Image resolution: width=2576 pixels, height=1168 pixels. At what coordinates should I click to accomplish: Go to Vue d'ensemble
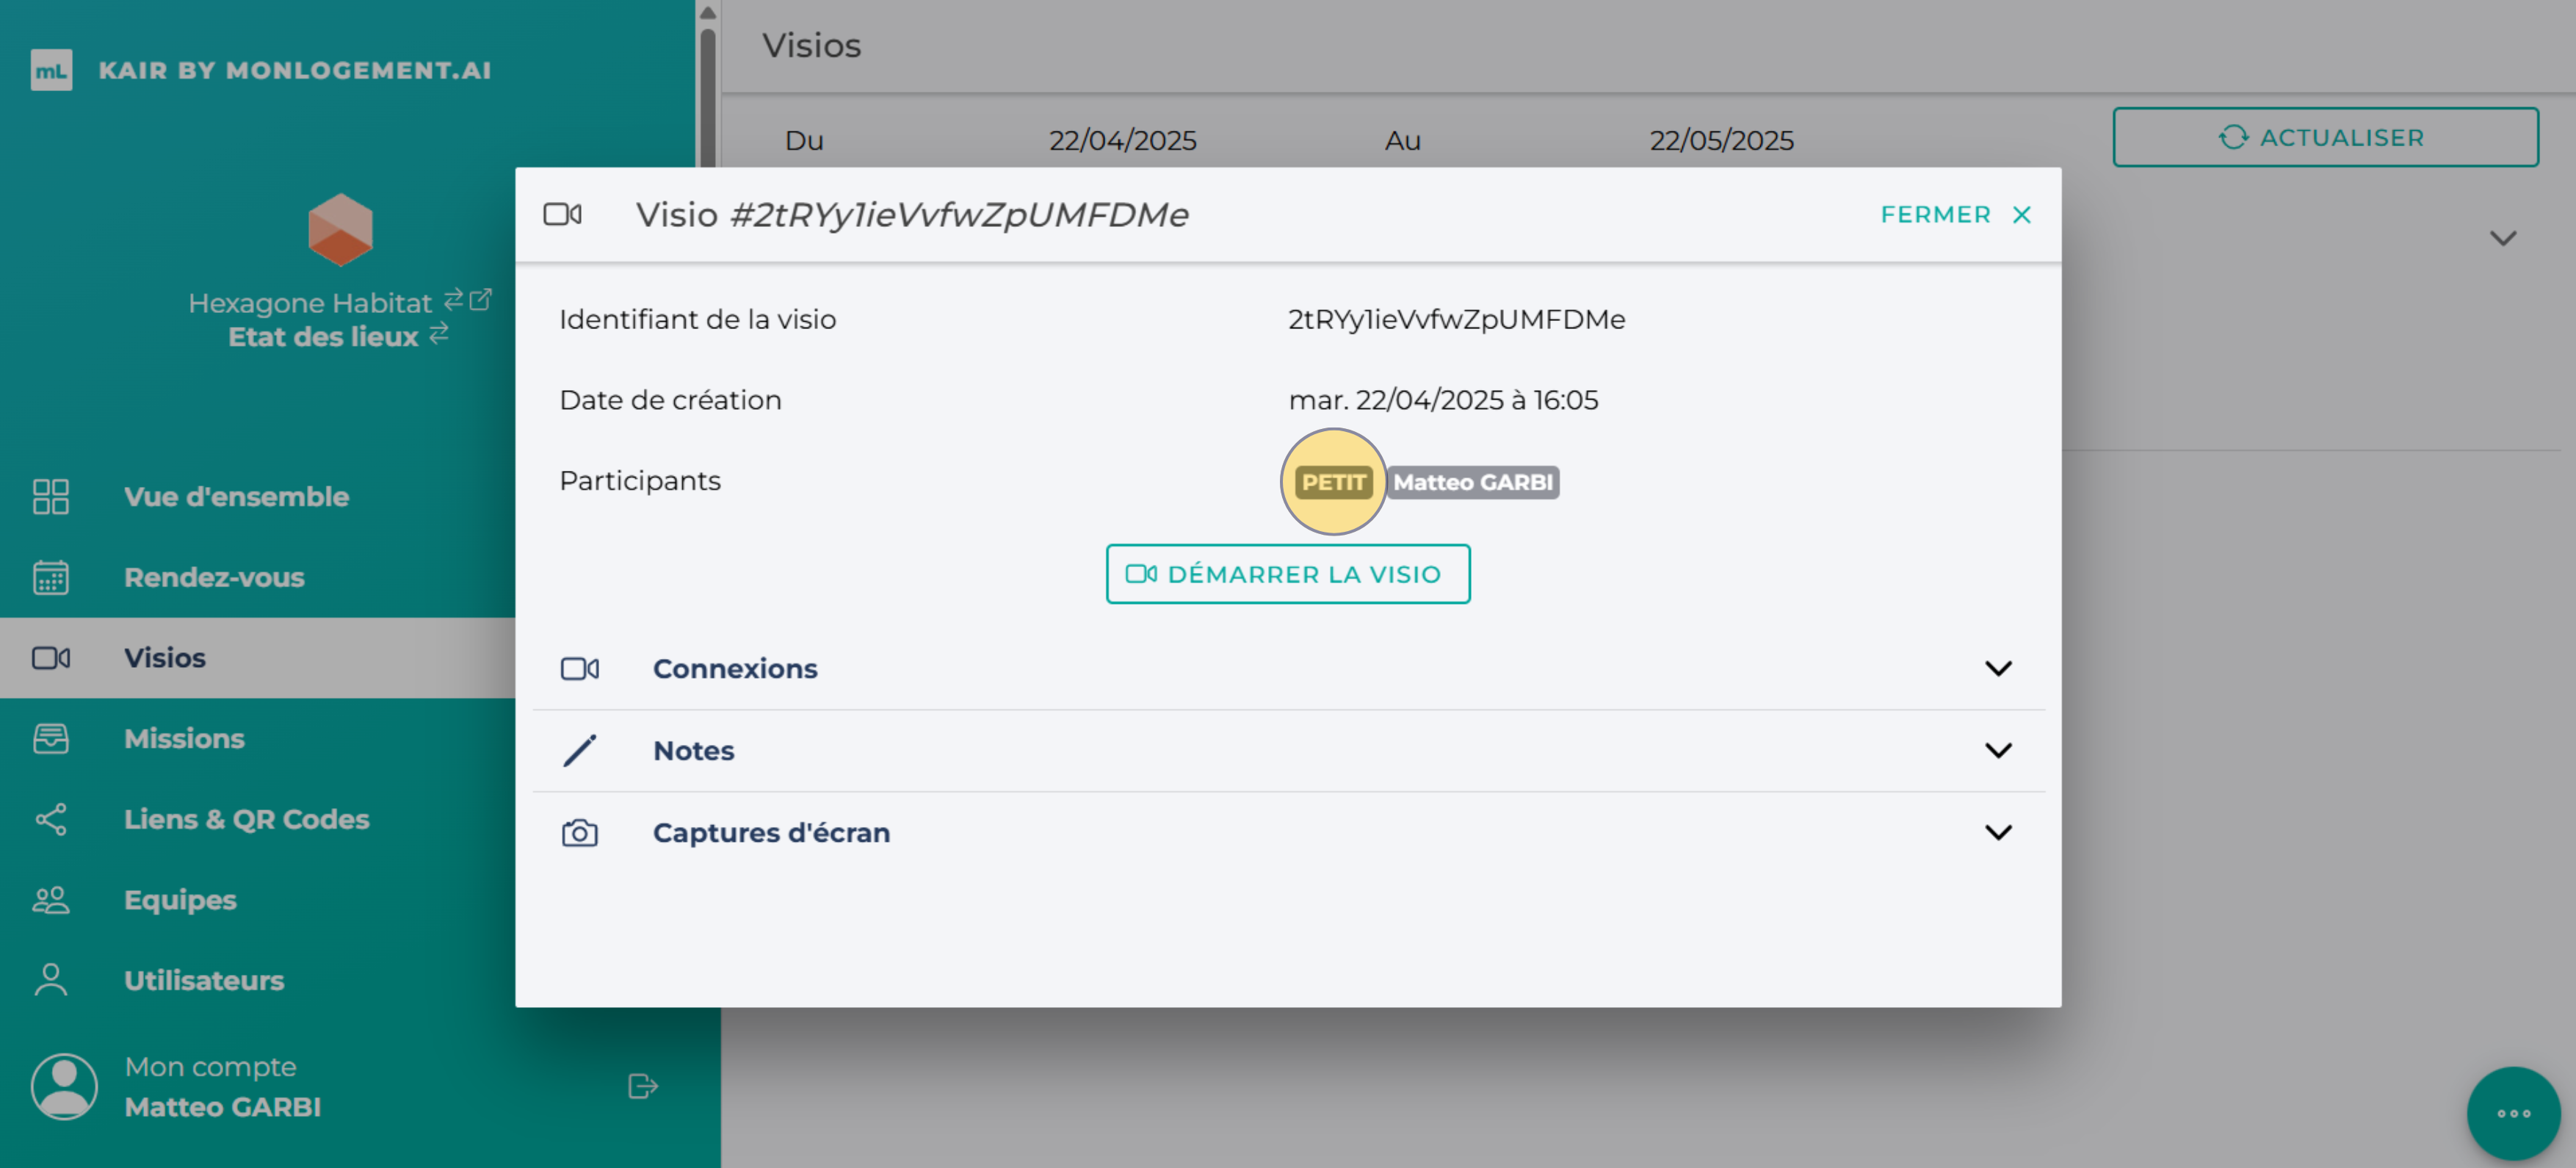pos(236,496)
